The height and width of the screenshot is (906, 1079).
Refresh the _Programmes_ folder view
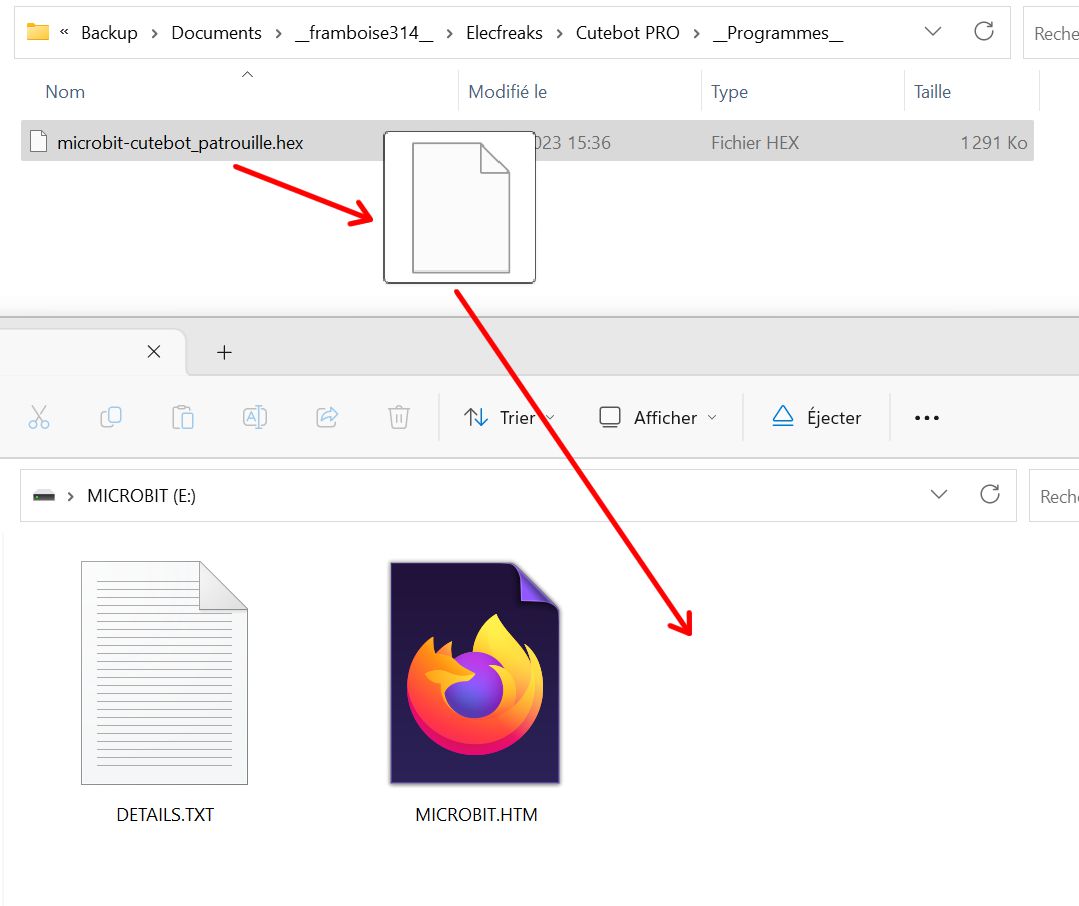pyautogui.click(x=984, y=32)
